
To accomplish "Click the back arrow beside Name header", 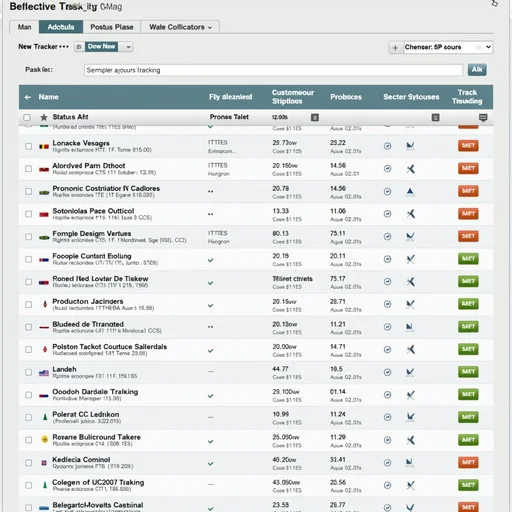I will (28, 97).
